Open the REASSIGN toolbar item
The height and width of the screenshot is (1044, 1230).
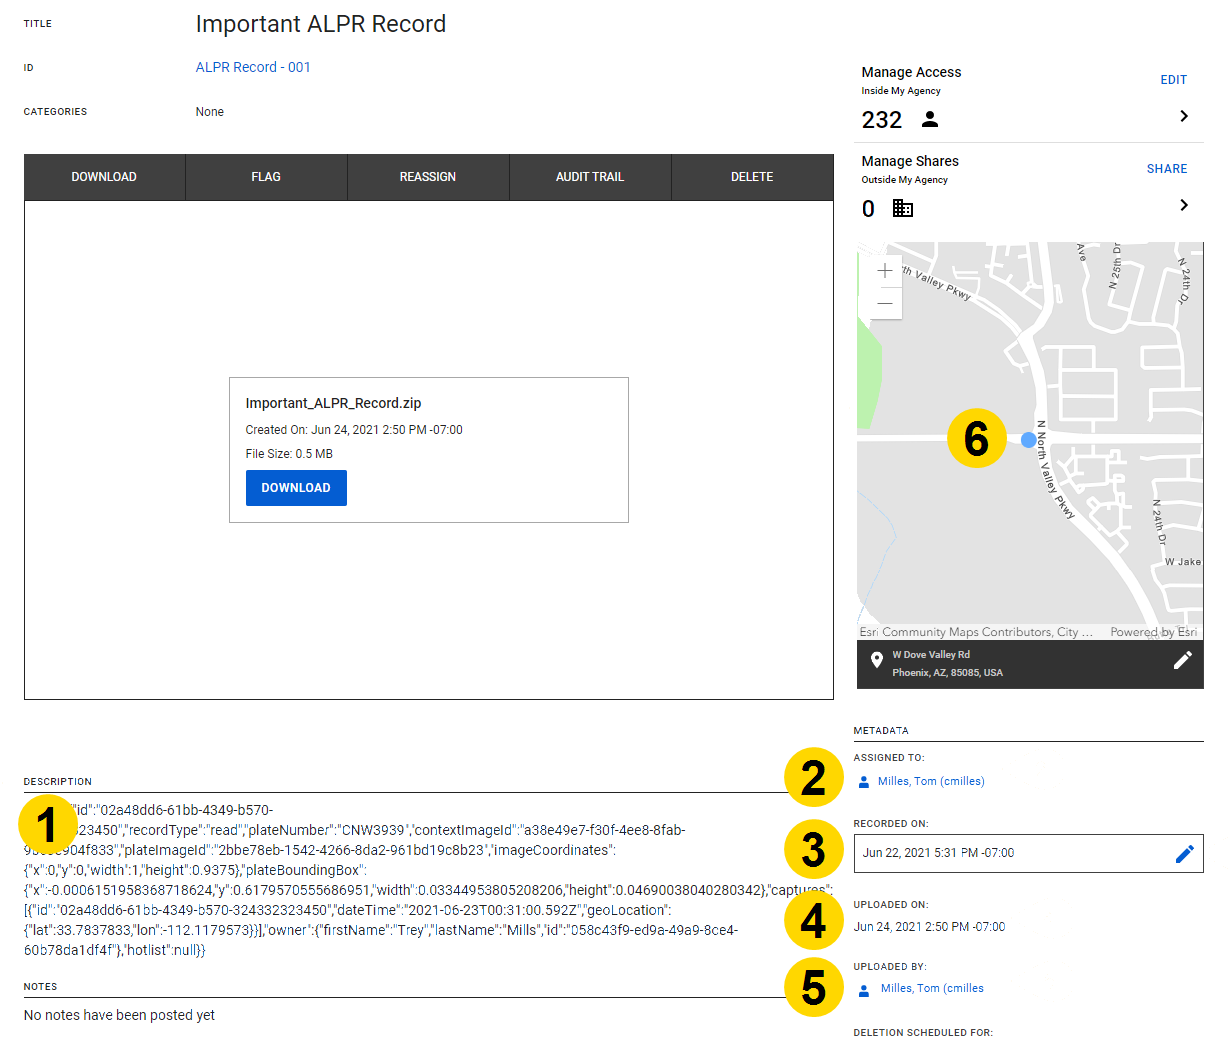(x=428, y=177)
